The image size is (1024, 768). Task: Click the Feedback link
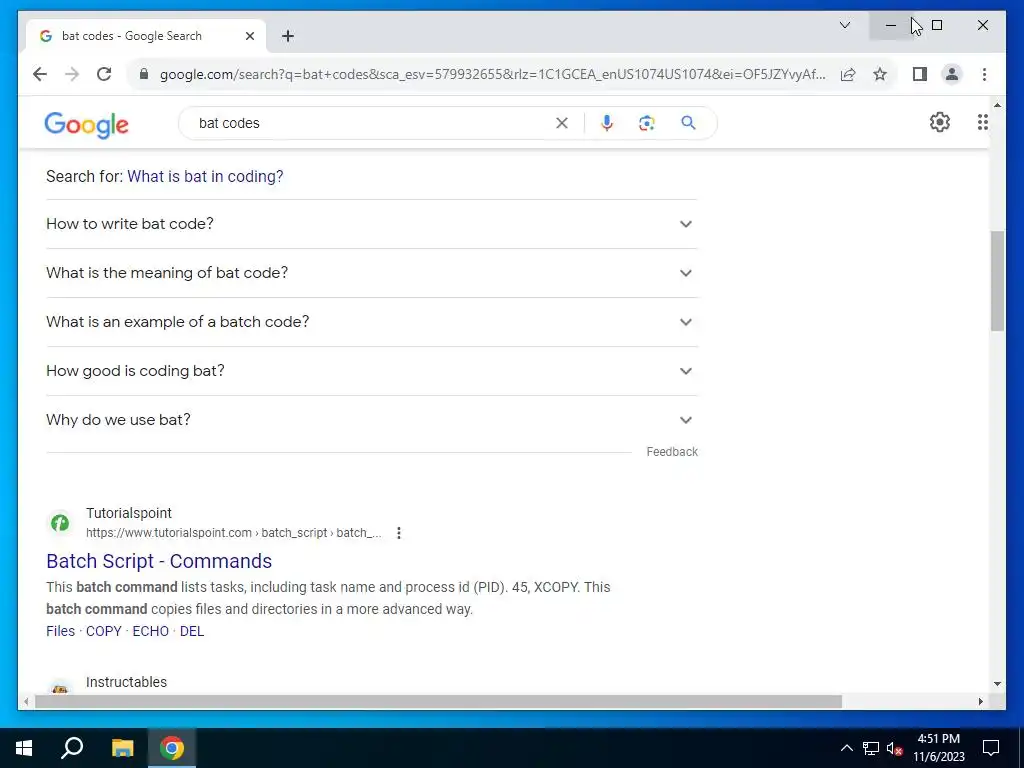pos(672,452)
